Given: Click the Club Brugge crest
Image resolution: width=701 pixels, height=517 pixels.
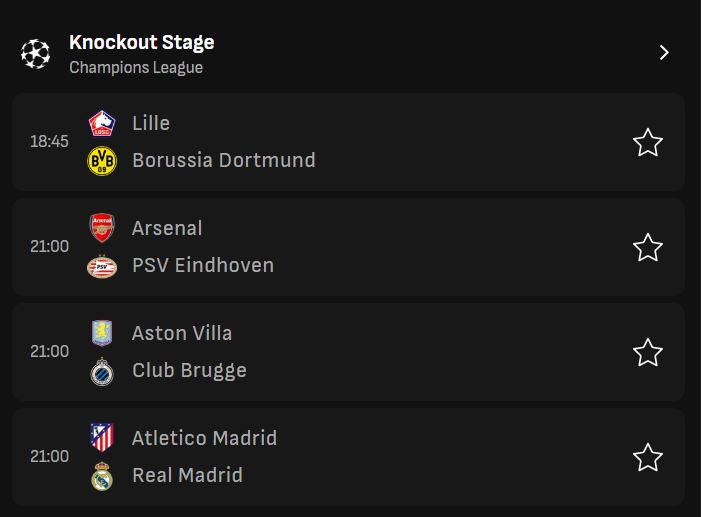Looking at the screenshot, I should [x=102, y=371].
